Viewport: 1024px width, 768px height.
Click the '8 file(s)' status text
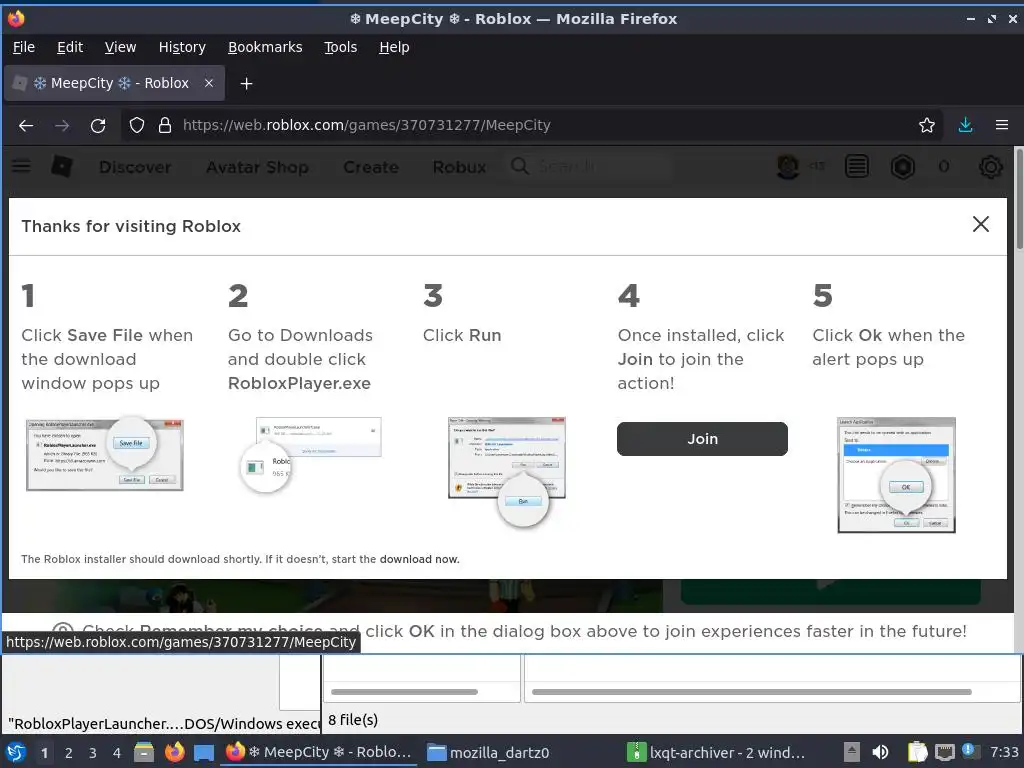(x=353, y=720)
